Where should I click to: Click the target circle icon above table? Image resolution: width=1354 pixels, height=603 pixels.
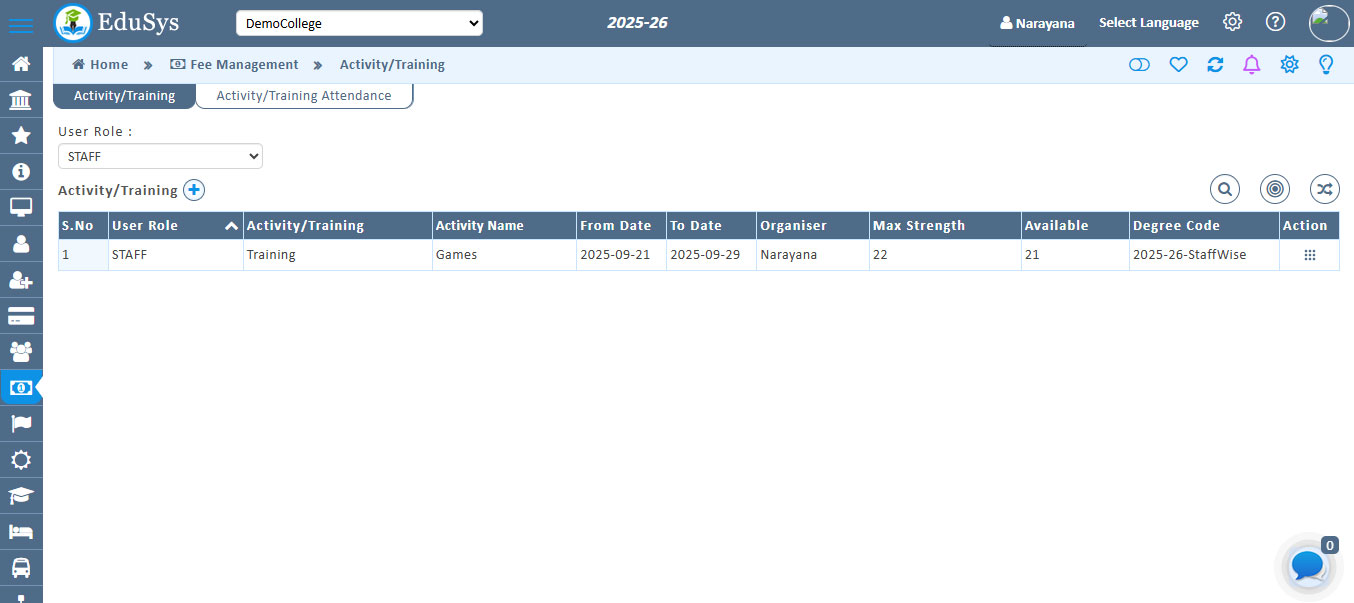(1274, 189)
